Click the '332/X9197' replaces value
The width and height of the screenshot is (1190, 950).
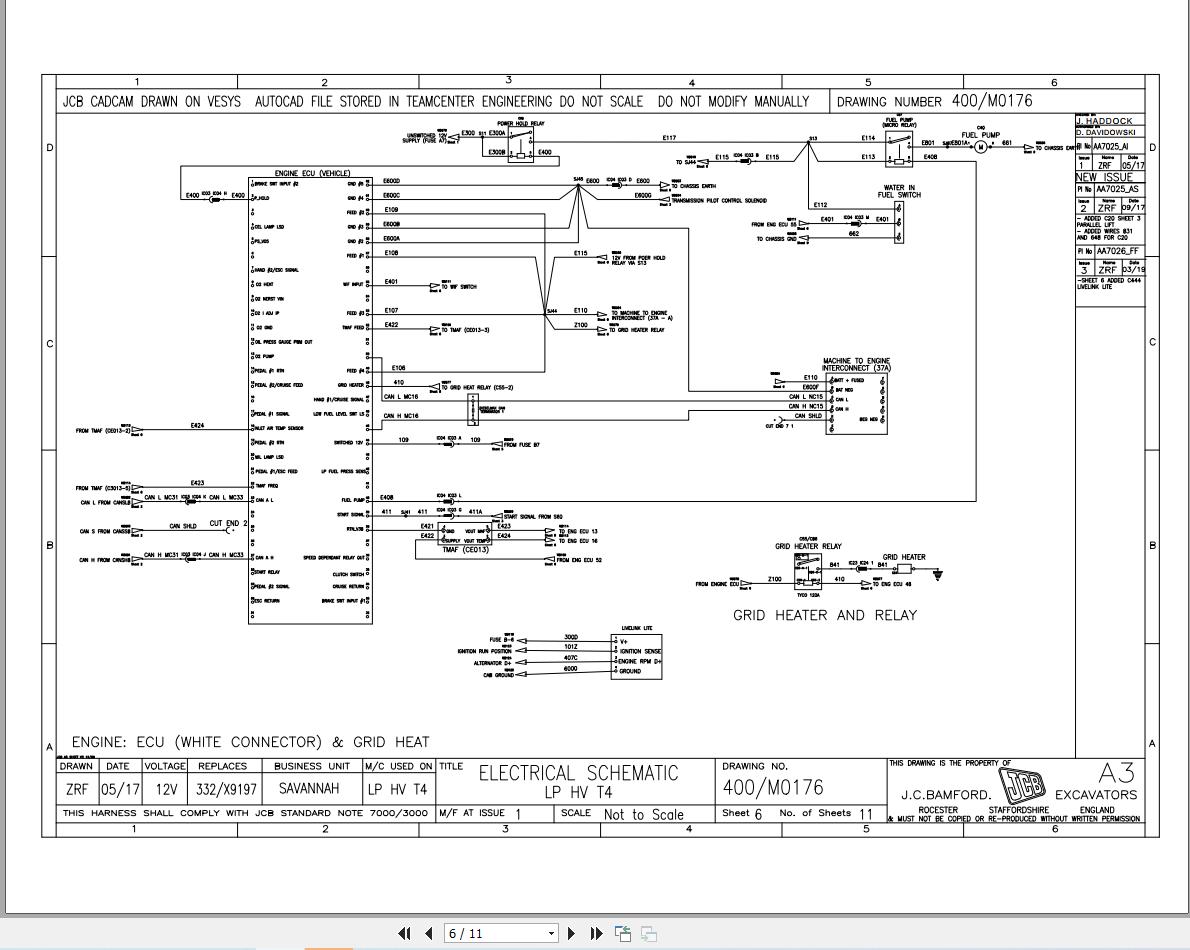pos(225,789)
